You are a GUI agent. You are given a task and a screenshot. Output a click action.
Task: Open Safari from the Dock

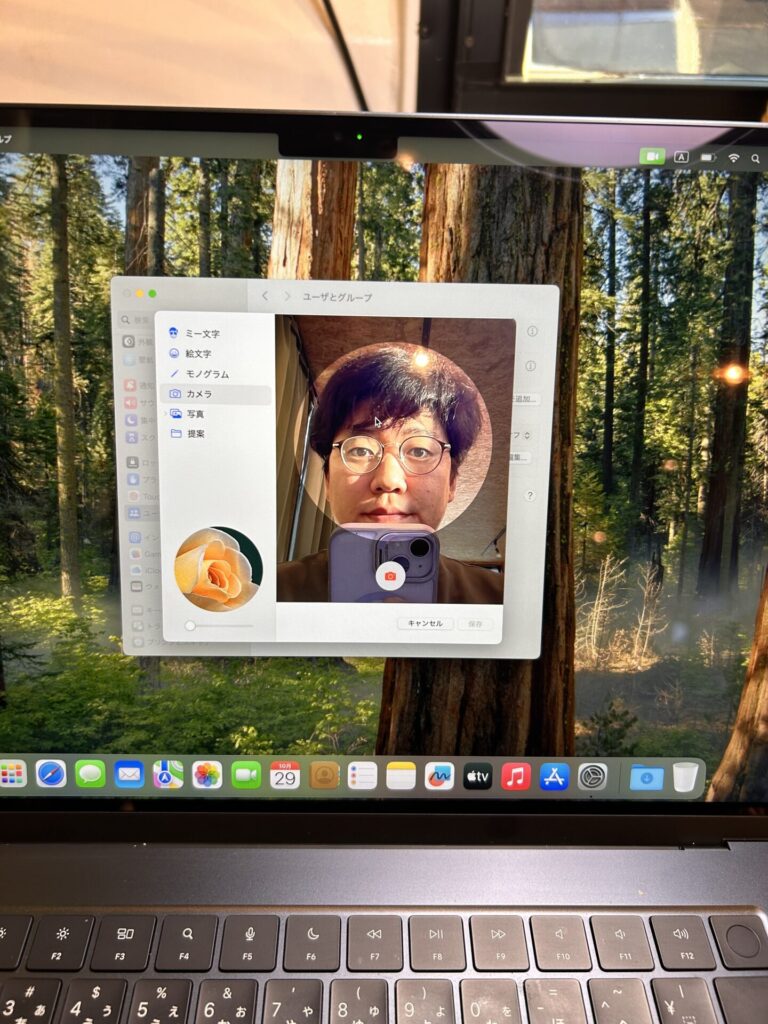point(51,774)
